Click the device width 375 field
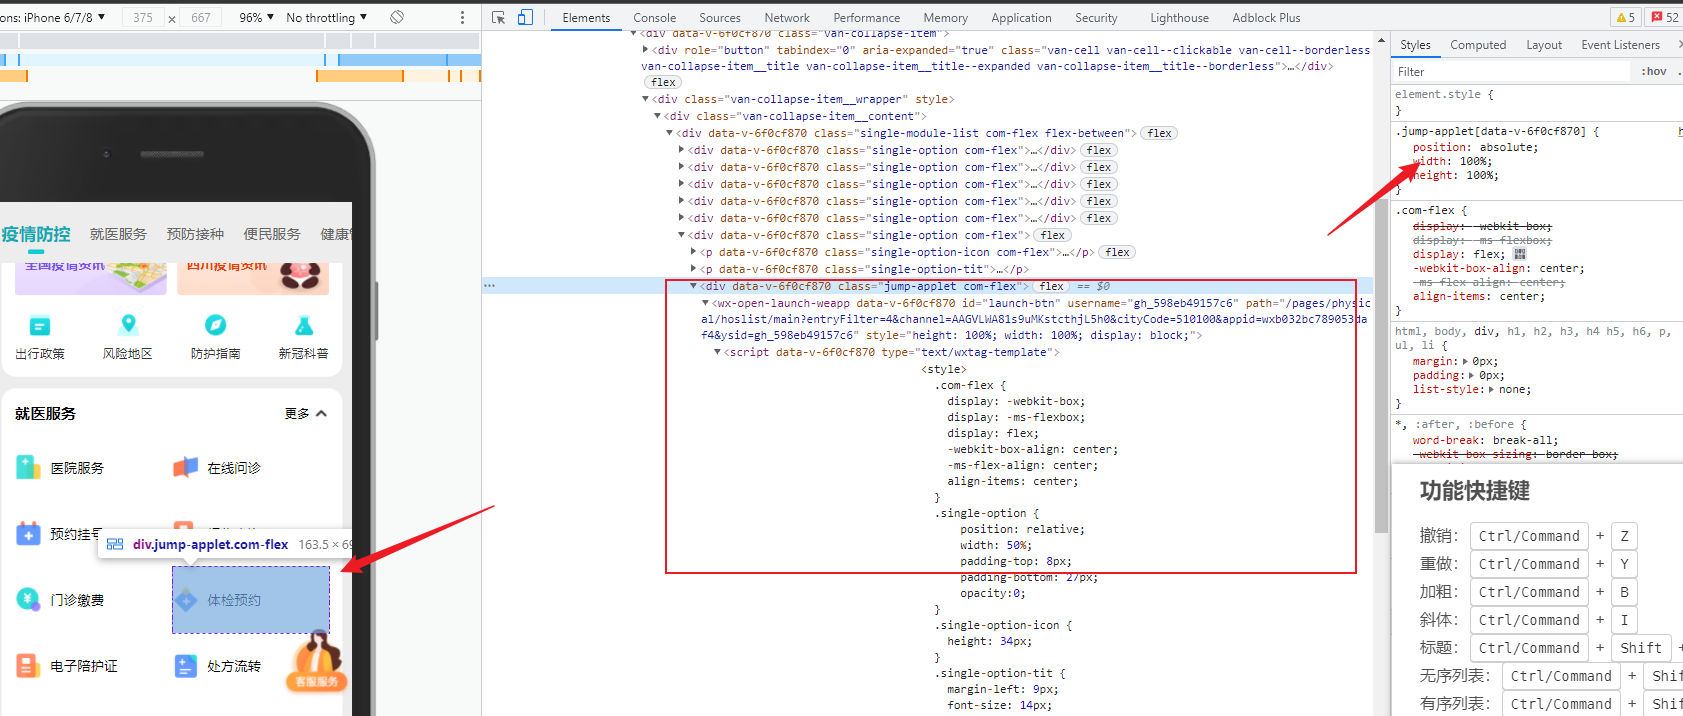Image resolution: width=1683 pixels, height=716 pixels. coord(143,17)
